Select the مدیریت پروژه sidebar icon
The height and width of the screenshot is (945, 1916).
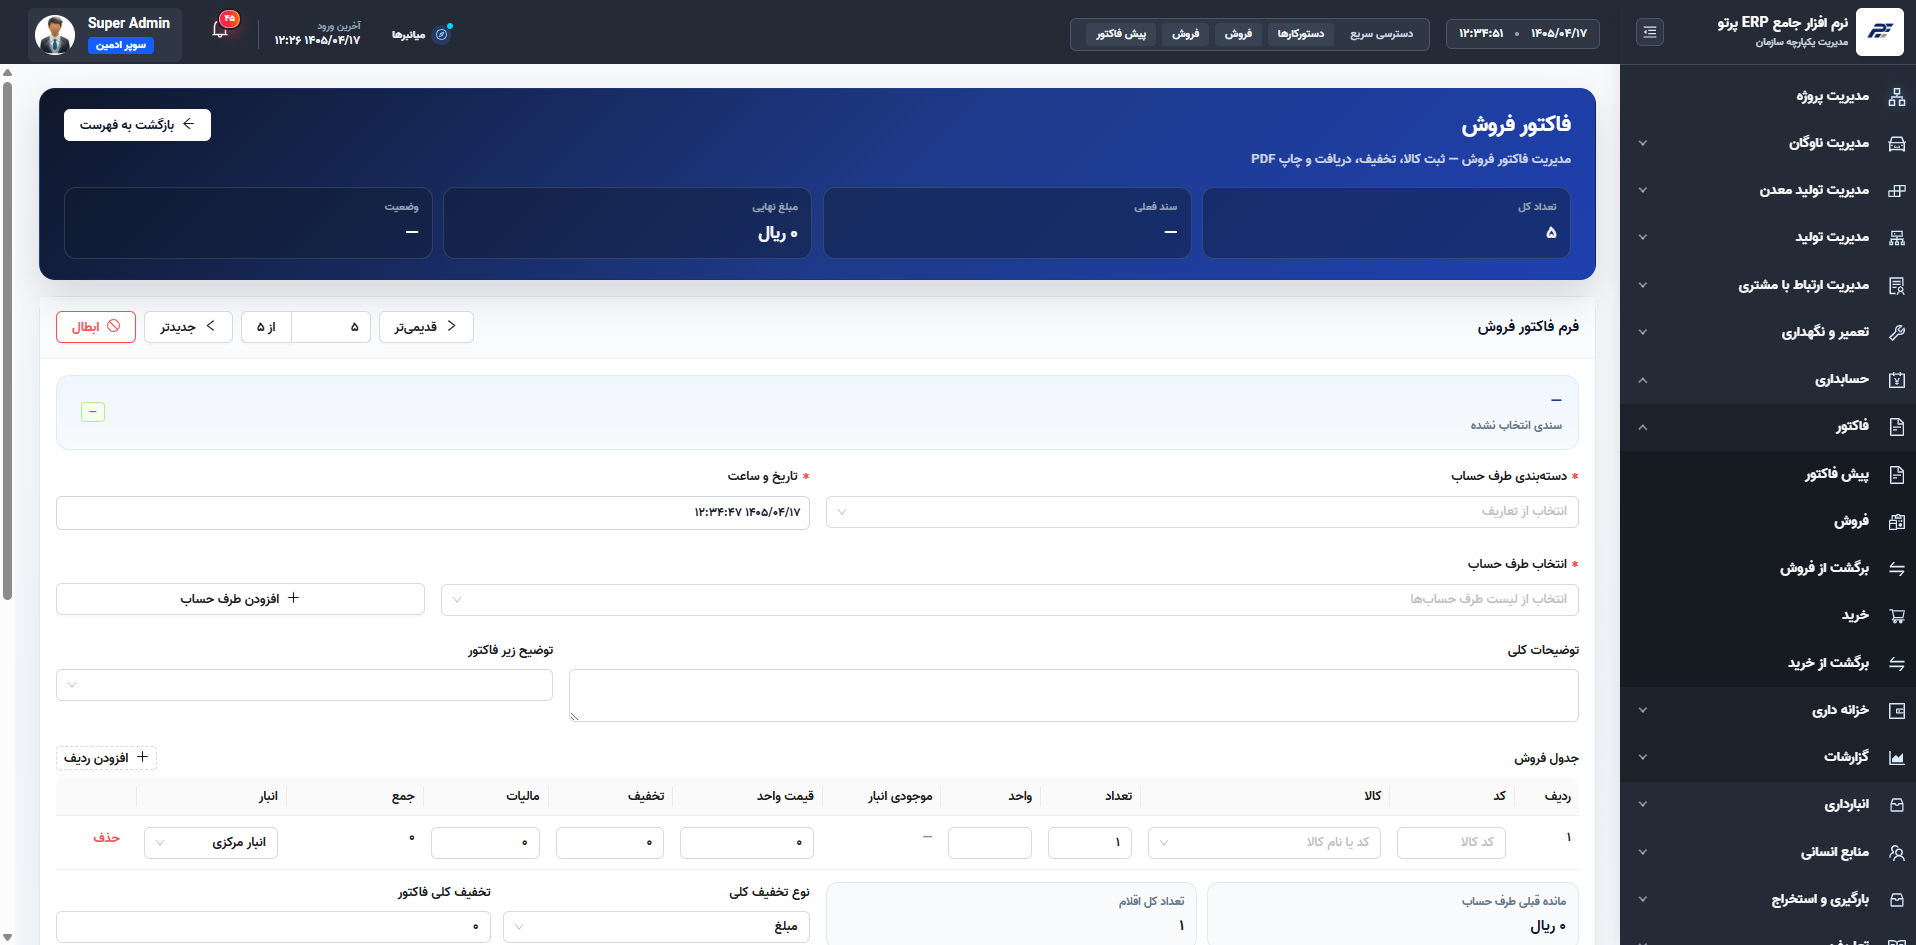pyautogui.click(x=1896, y=97)
